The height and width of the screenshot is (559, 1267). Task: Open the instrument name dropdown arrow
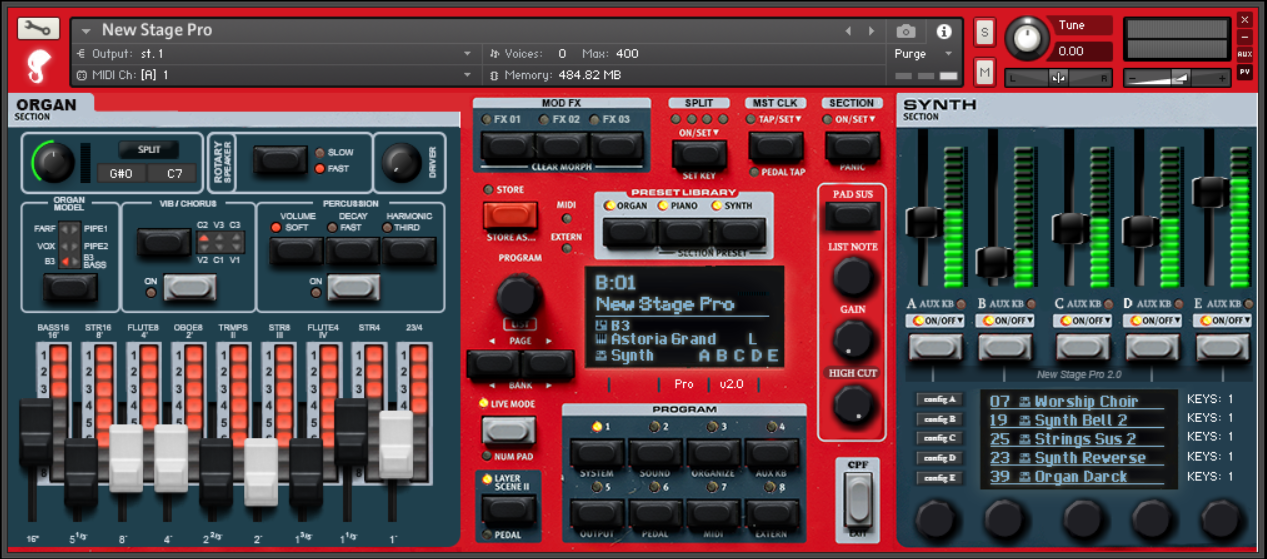pyautogui.click(x=87, y=31)
